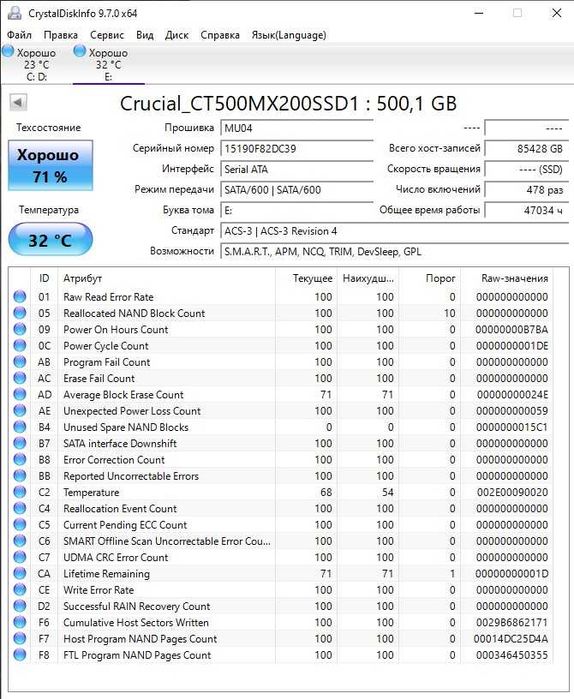Click the Буква тома field showing E:
Screen dimensions: 574x699
(296, 210)
